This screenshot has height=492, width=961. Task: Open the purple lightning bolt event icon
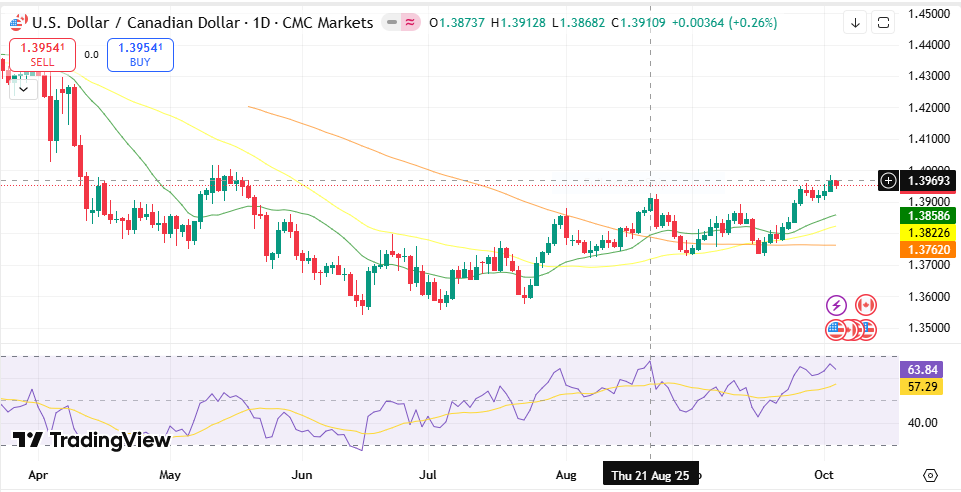[837, 305]
